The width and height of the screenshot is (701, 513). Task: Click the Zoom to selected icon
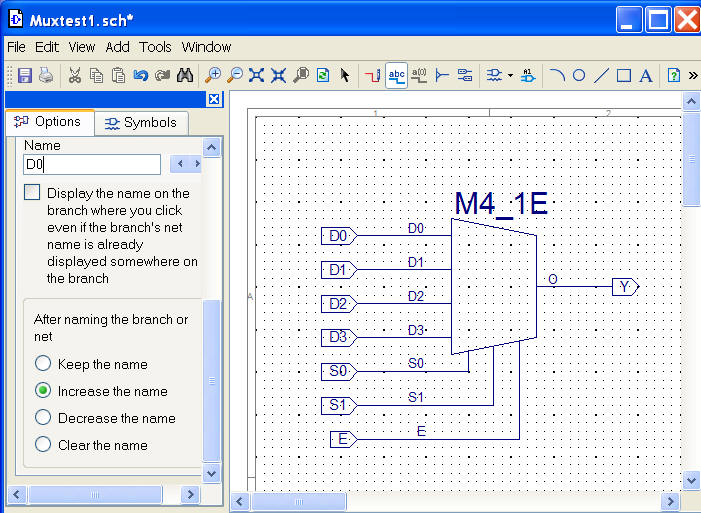pyautogui.click(x=278, y=75)
